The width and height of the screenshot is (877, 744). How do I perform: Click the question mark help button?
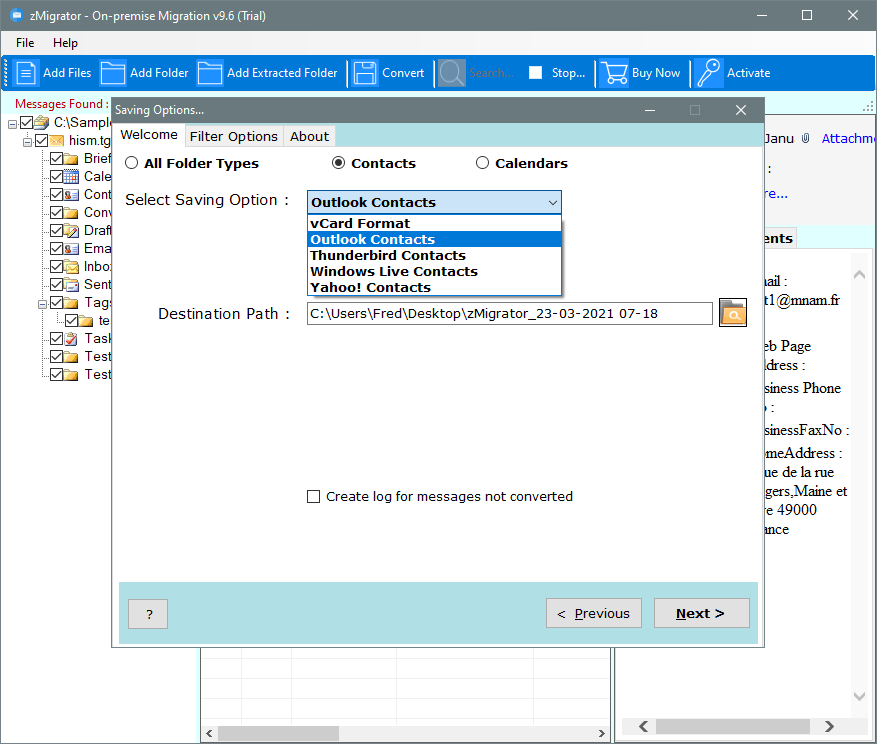pyautogui.click(x=148, y=614)
